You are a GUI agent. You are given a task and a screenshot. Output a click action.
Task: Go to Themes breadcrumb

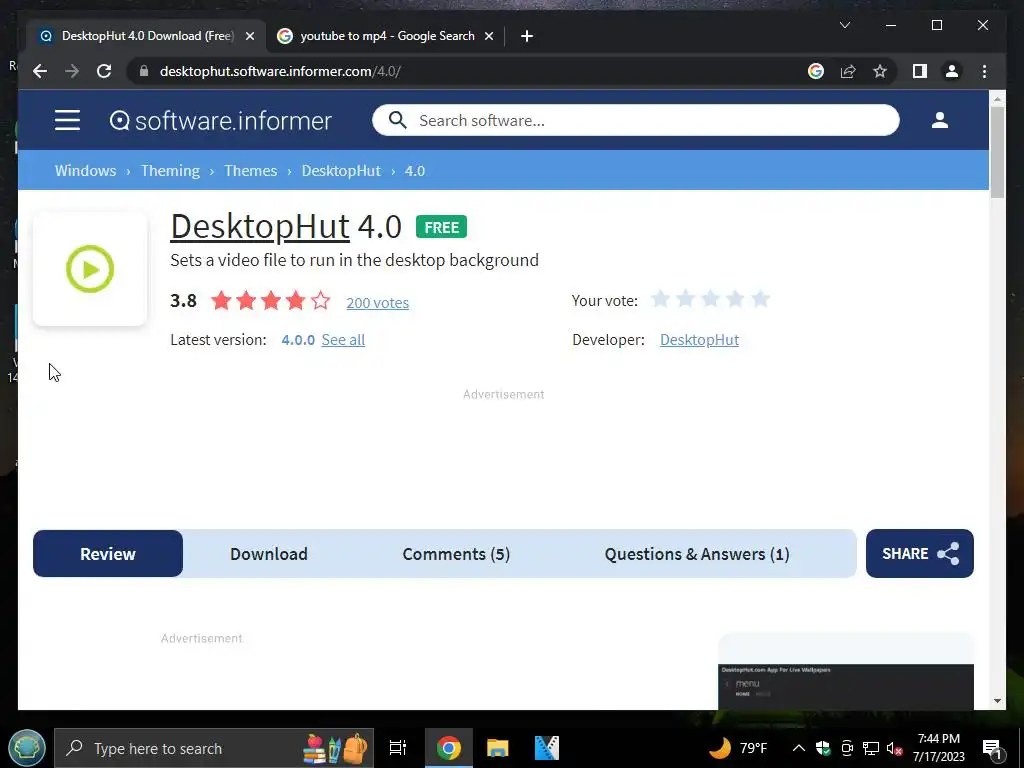(251, 170)
